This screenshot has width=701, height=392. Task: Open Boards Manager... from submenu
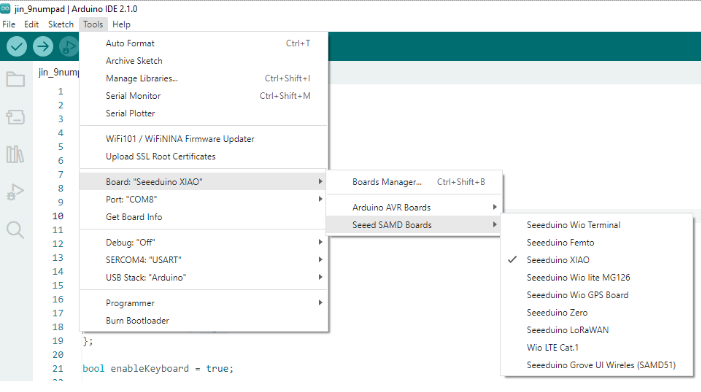[x=414, y=182]
